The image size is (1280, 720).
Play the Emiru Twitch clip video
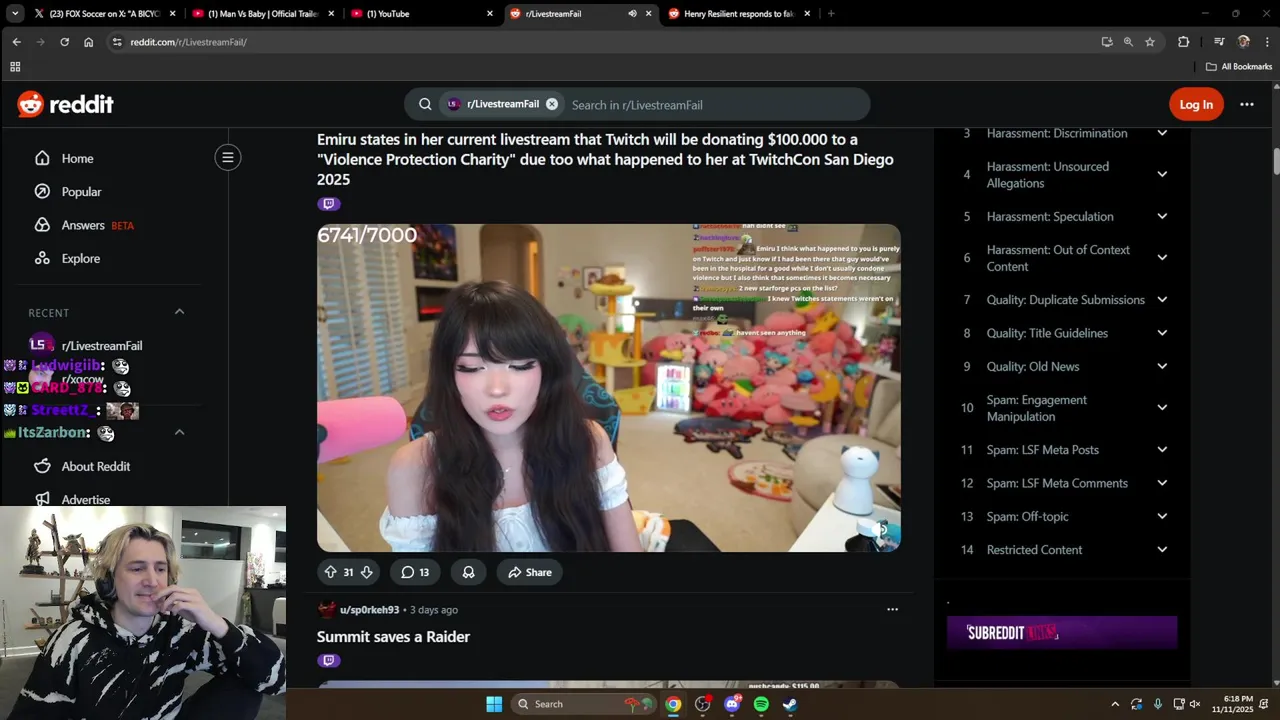pos(608,388)
